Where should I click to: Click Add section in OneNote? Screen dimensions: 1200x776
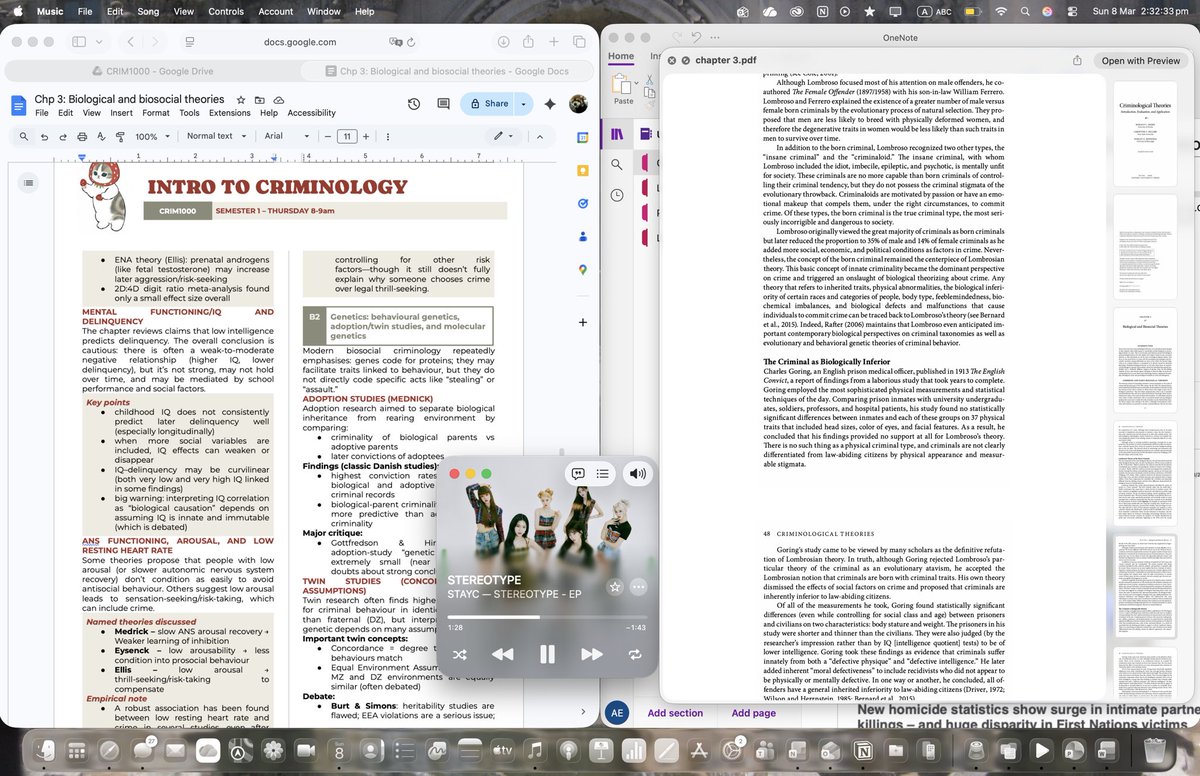[x=675, y=713]
